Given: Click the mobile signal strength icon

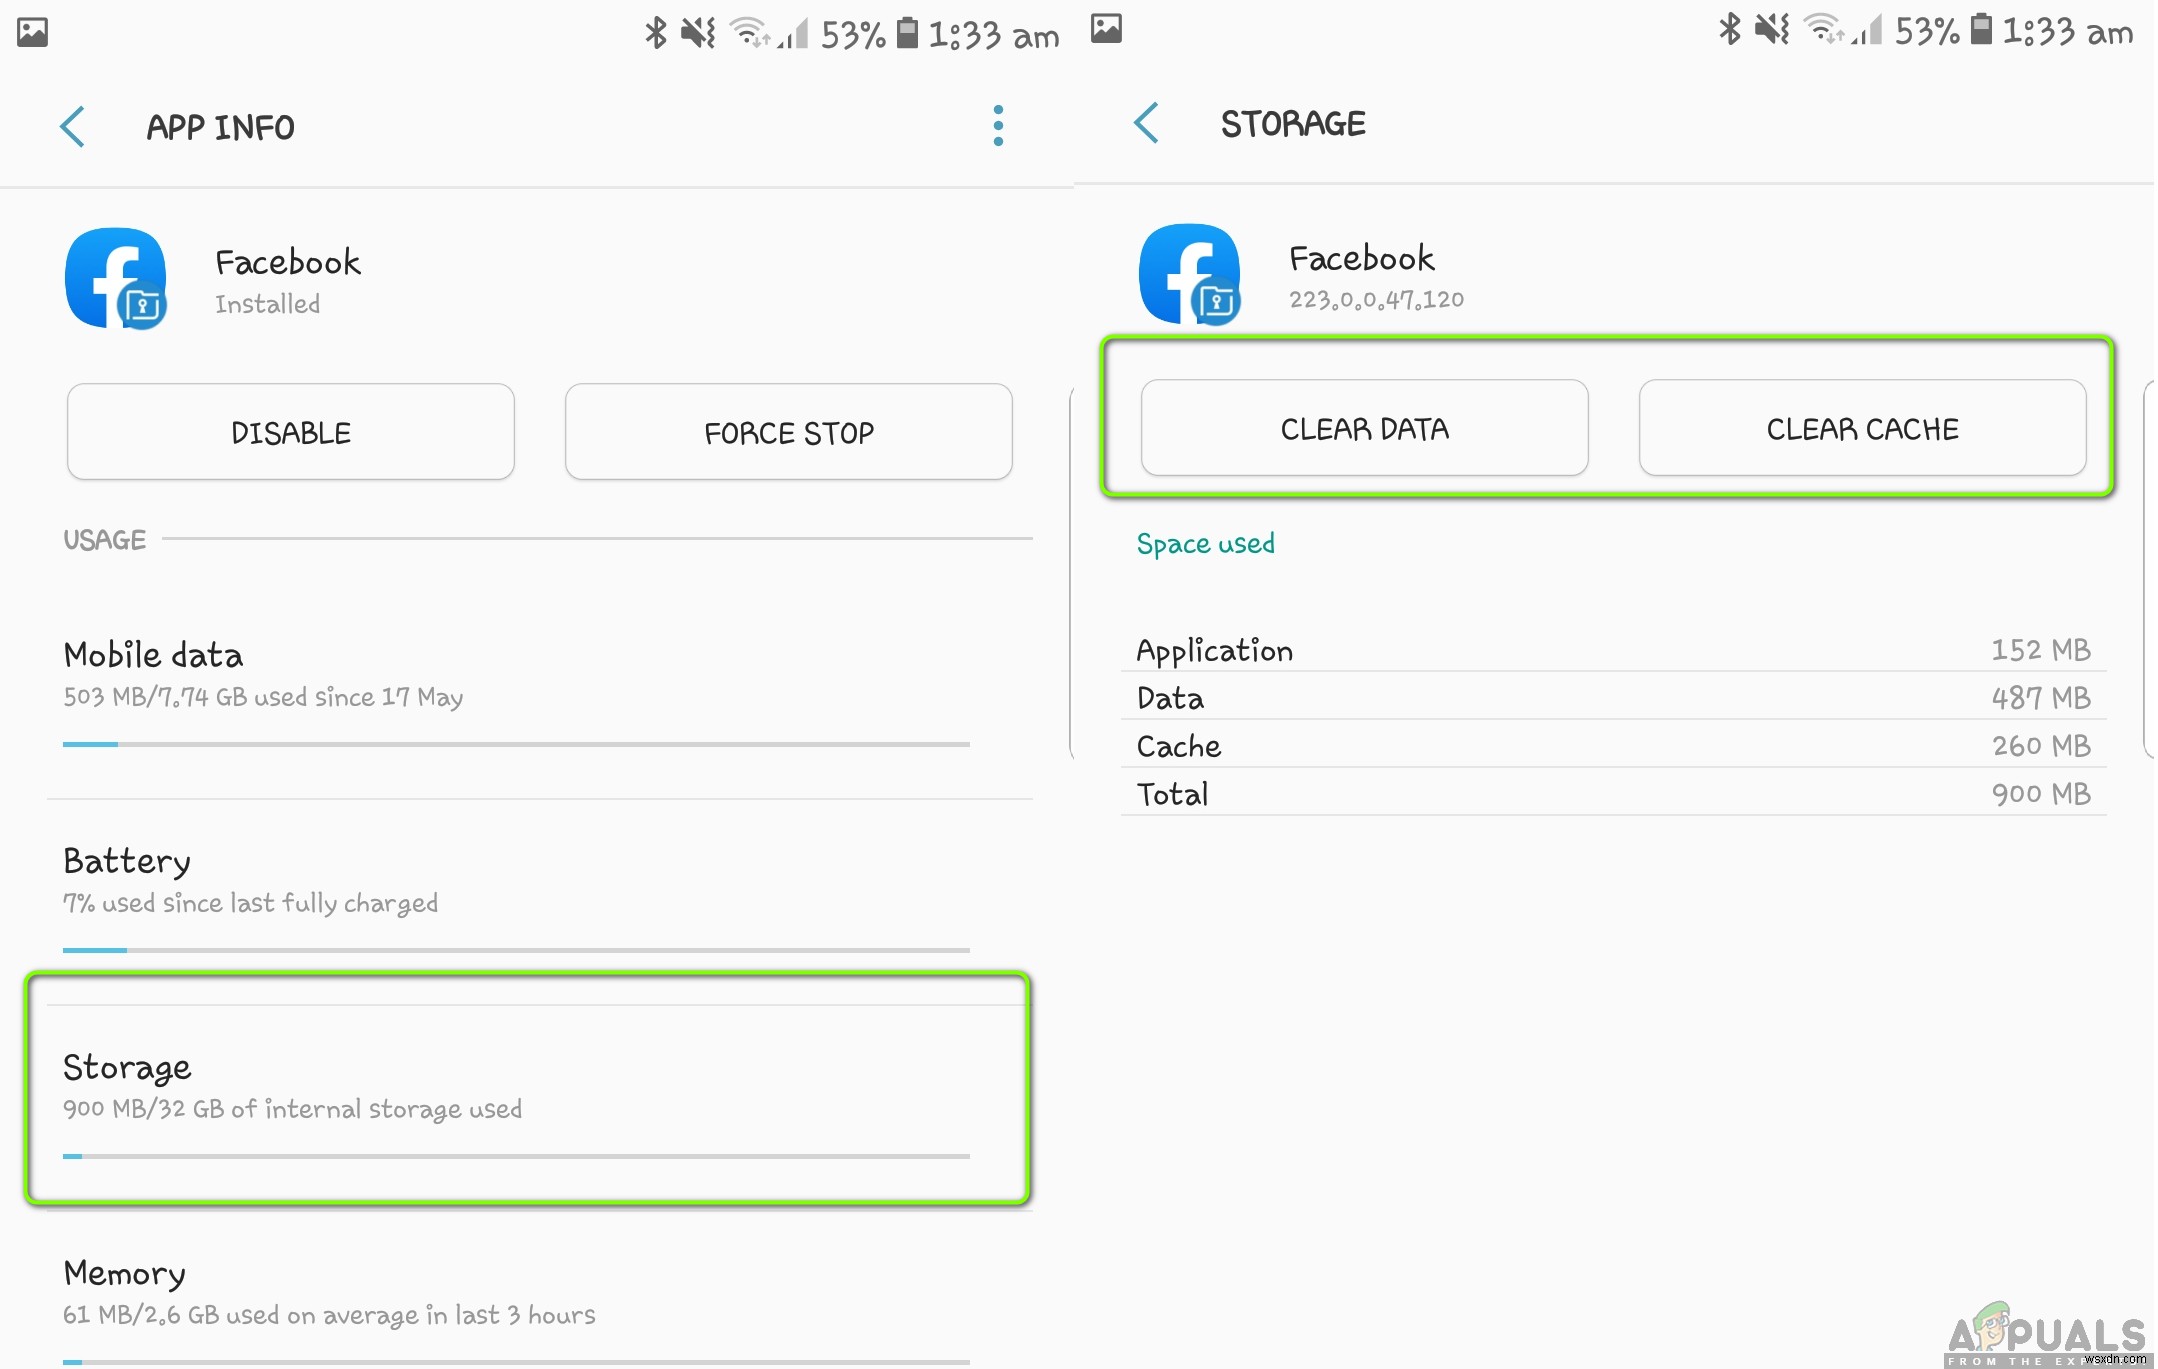Looking at the screenshot, I should click(794, 28).
